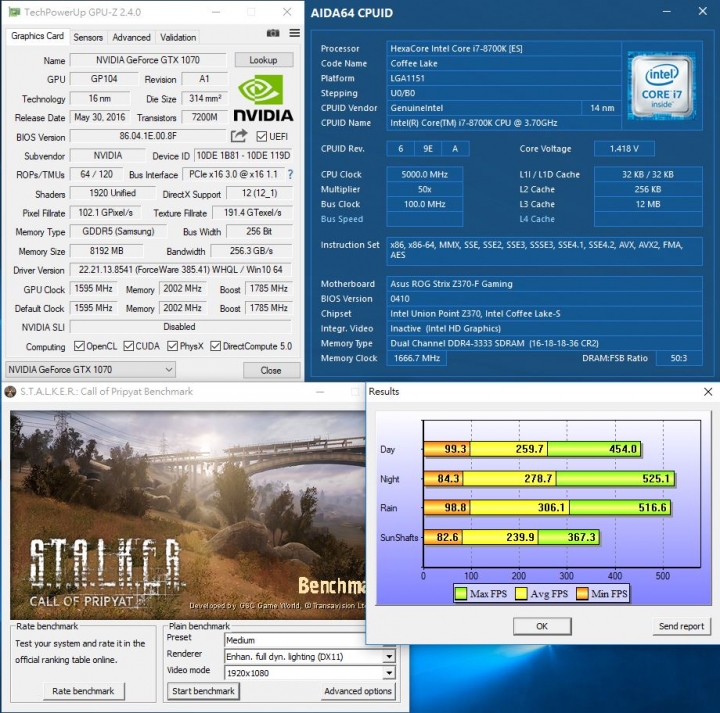
Task: Switch to the Graphics Card tab
Action: coord(37,36)
